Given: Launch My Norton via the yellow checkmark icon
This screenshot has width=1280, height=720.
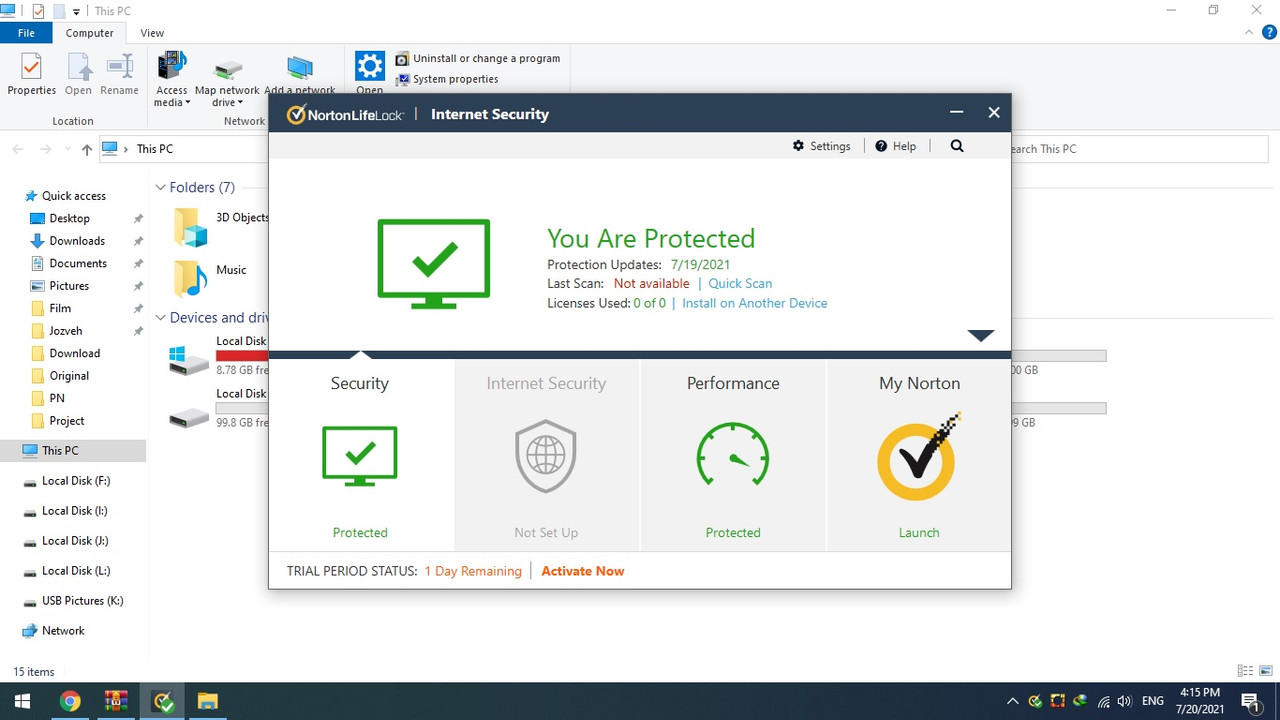Looking at the screenshot, I should [919, 456].
